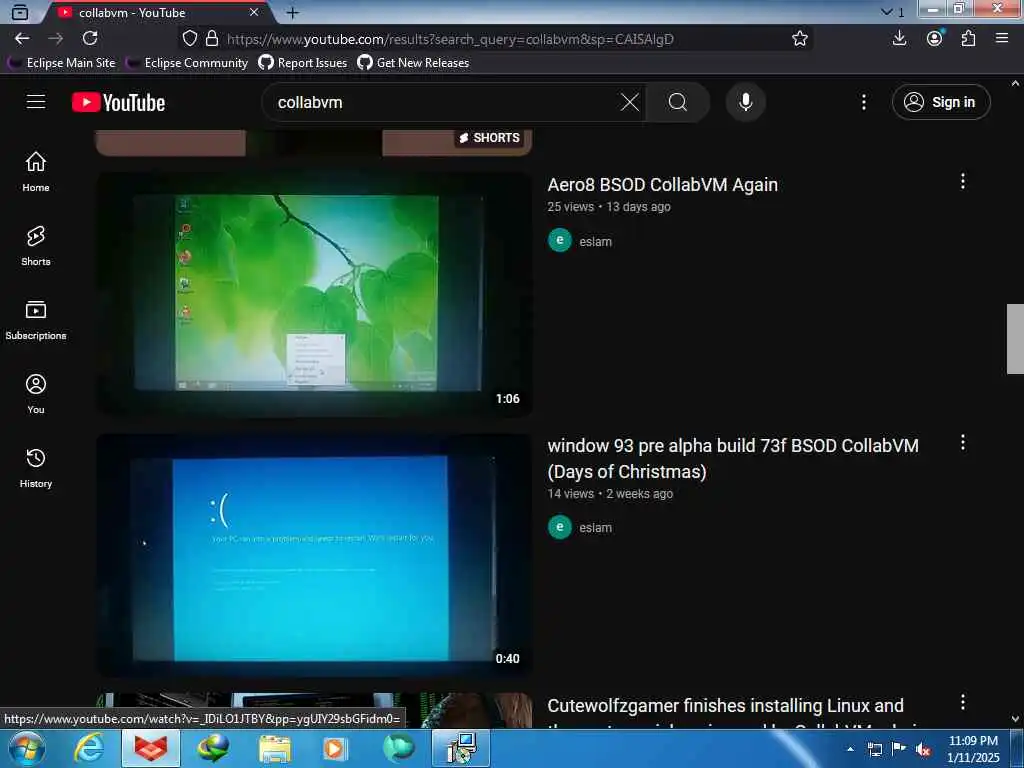The image size is (1024, 768).
Task: Open title window 93 pre alpha build
Action: (x=733, y=458)
